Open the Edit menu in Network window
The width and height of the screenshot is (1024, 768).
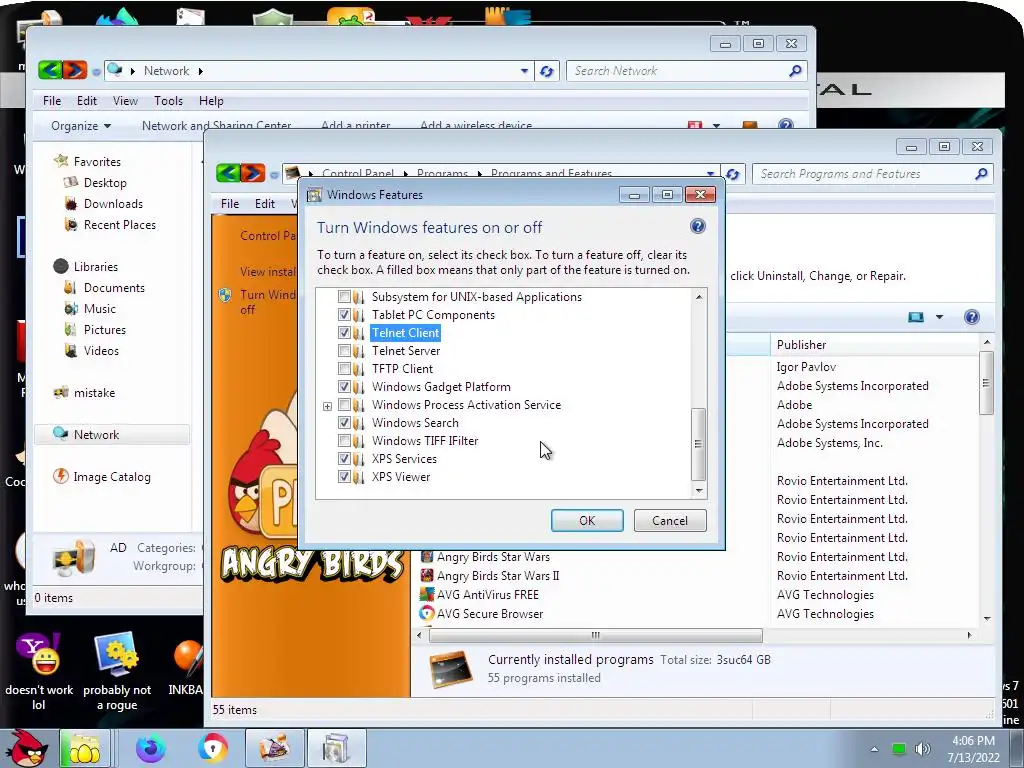(x=87, y=101)
